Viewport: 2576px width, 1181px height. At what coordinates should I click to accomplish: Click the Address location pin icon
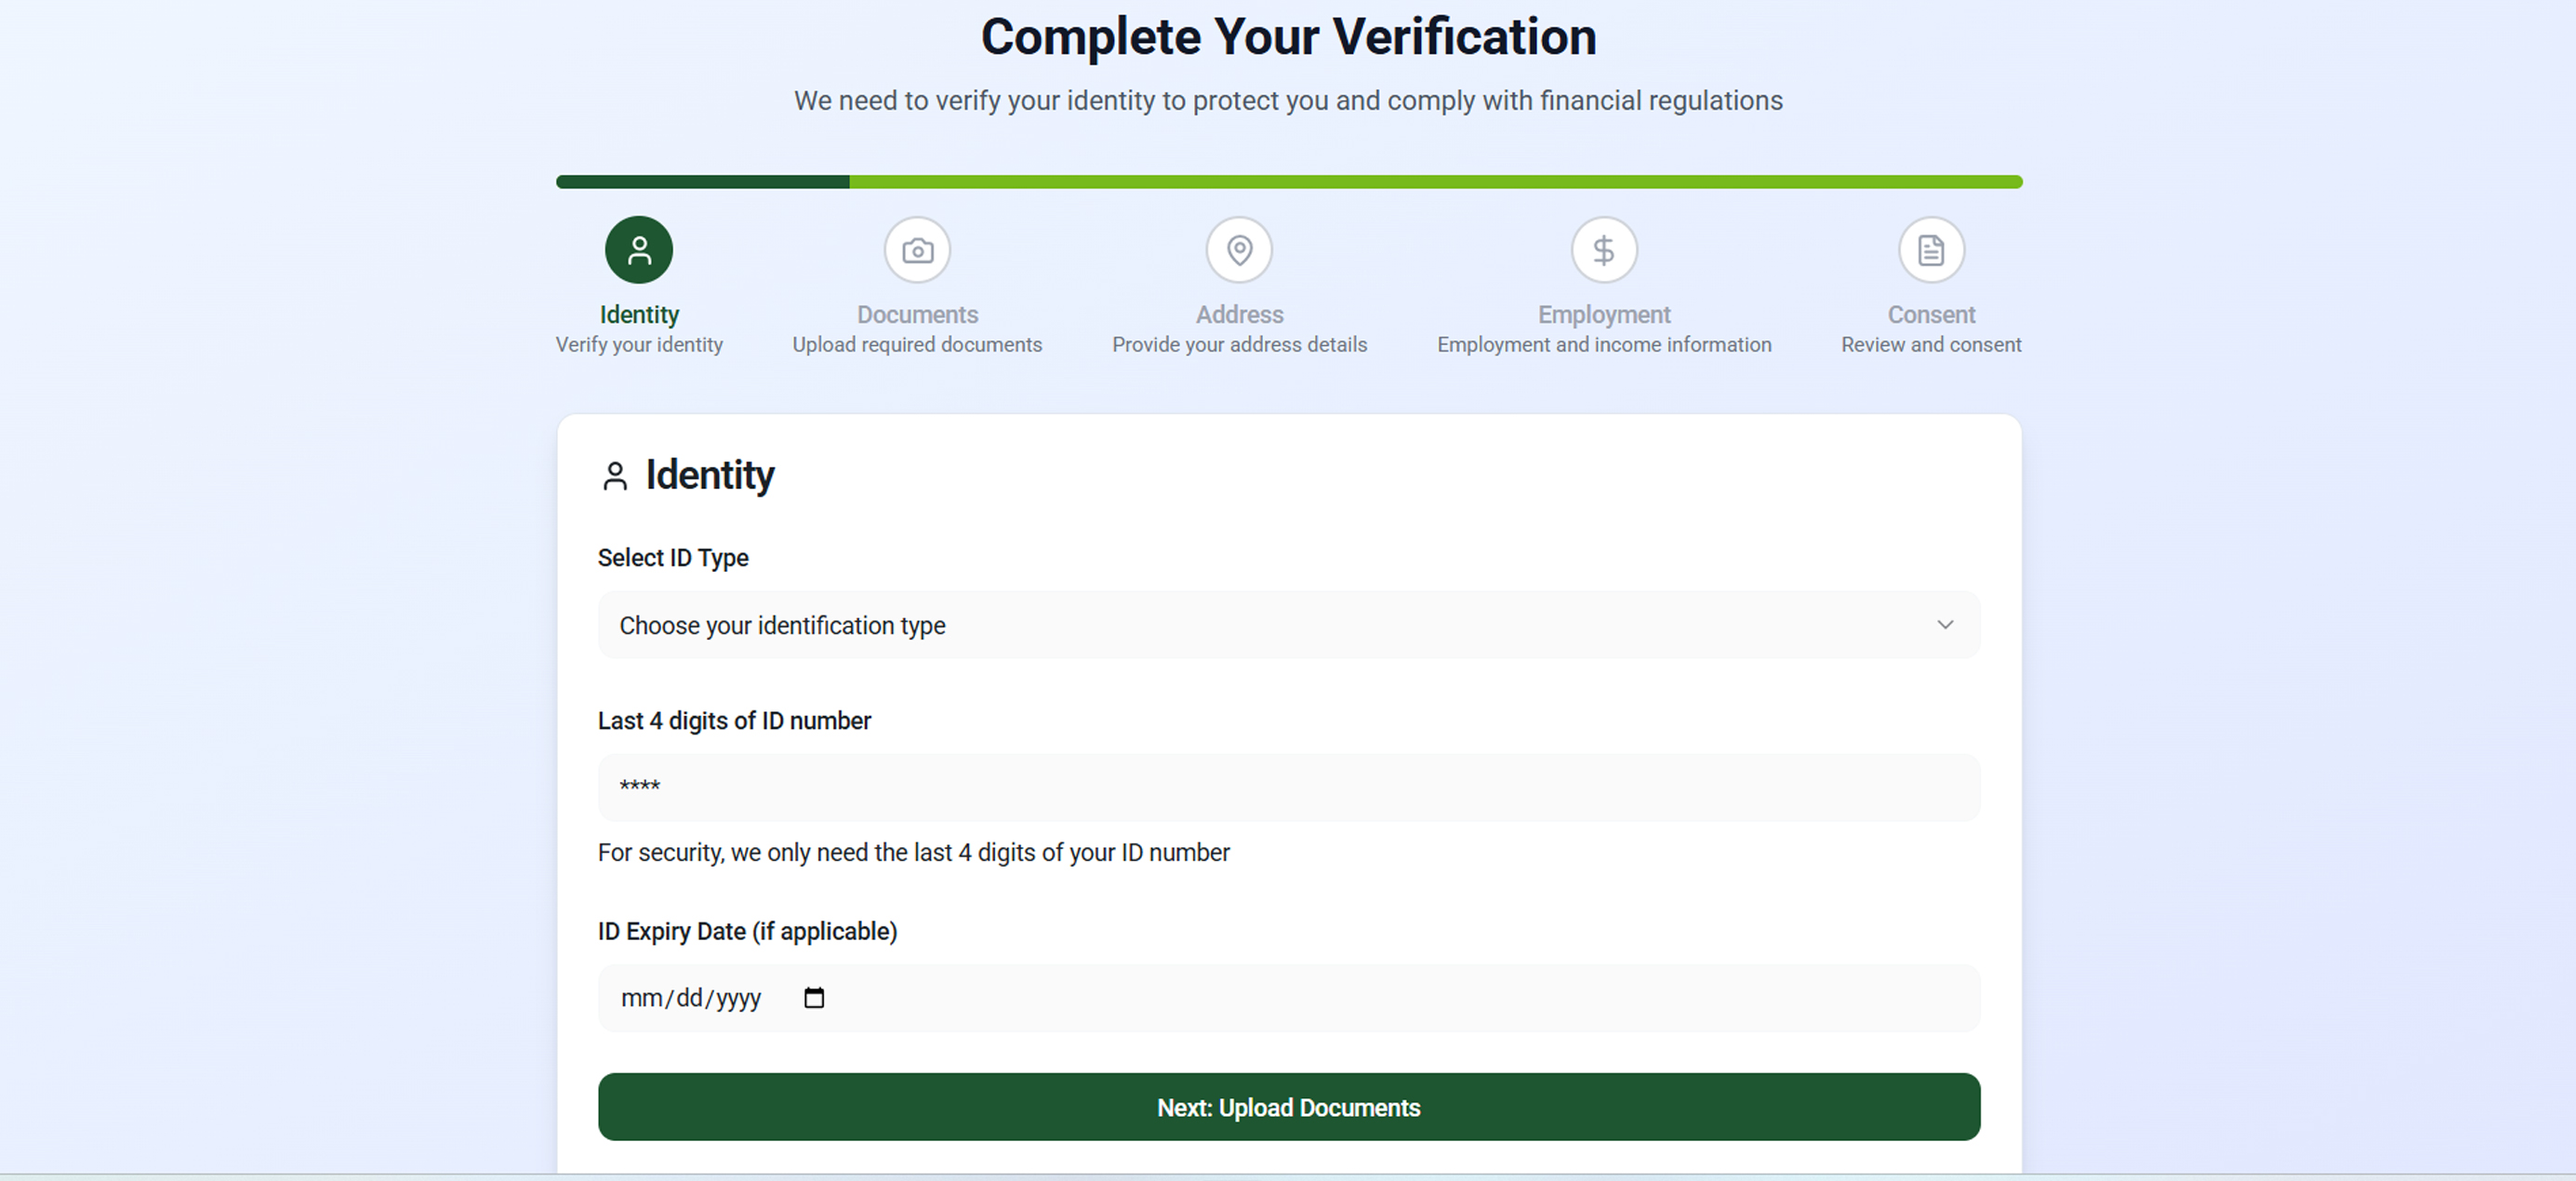coord(1239,249)
